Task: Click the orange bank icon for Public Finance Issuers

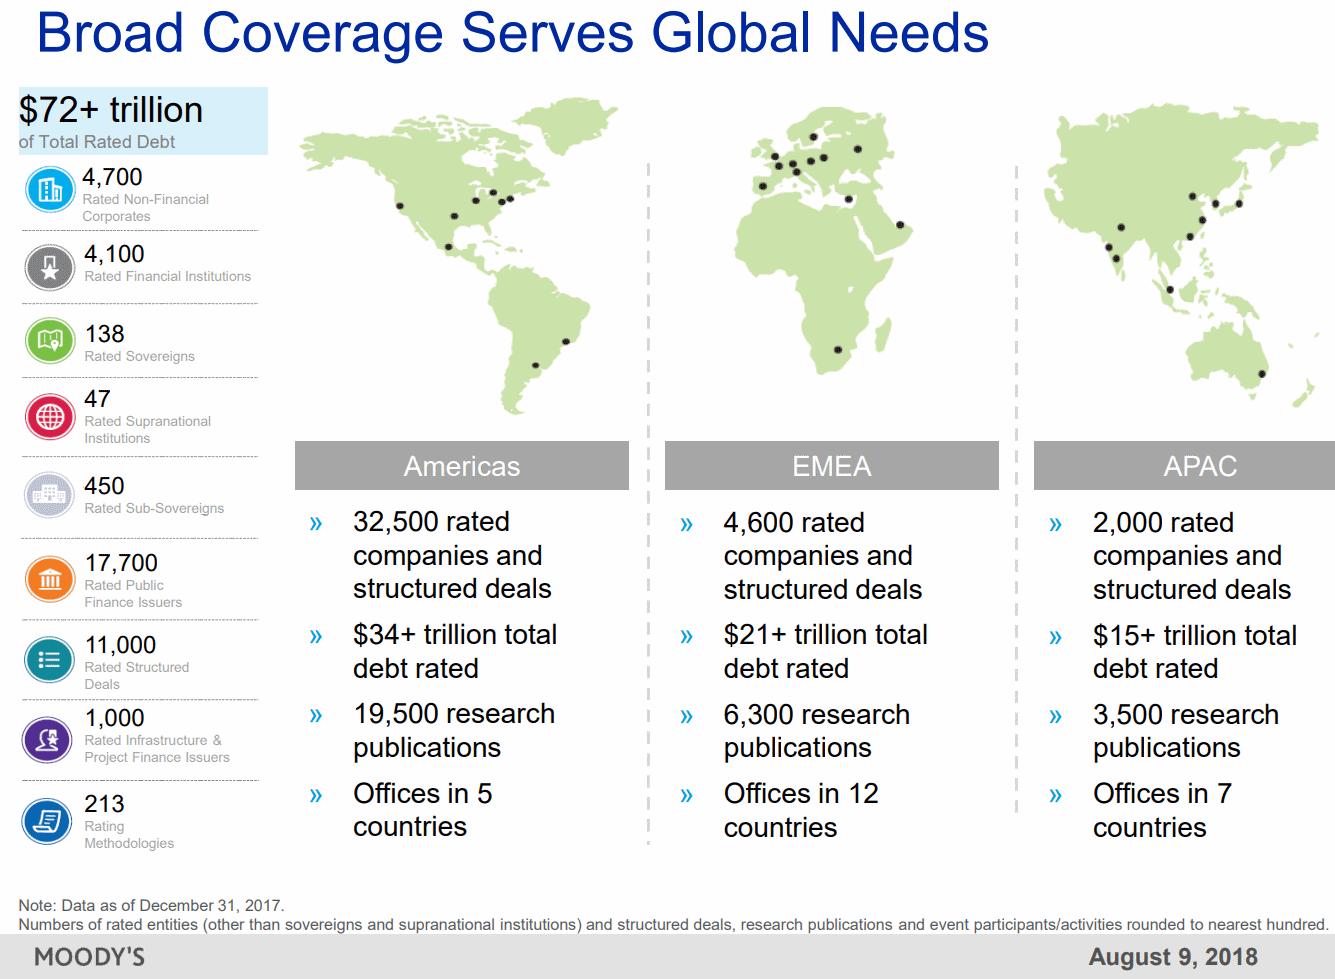Action: point(50,579)
